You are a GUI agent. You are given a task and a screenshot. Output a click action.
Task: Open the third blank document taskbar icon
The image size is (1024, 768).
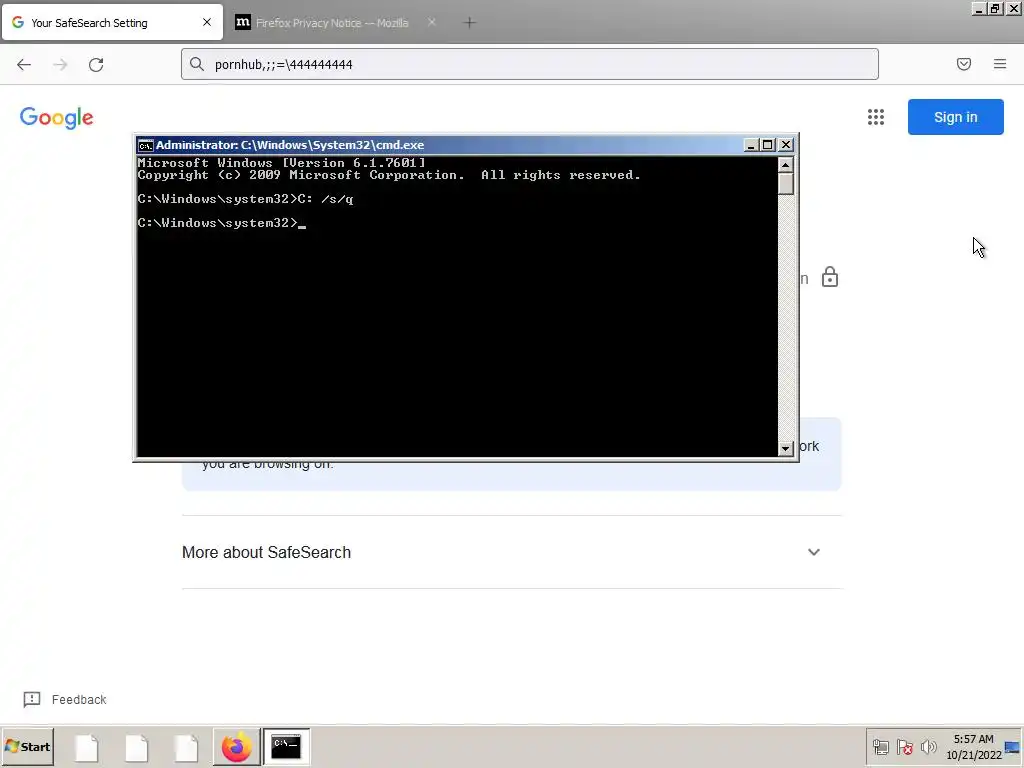pyautogui.click(x=186, y=747)
